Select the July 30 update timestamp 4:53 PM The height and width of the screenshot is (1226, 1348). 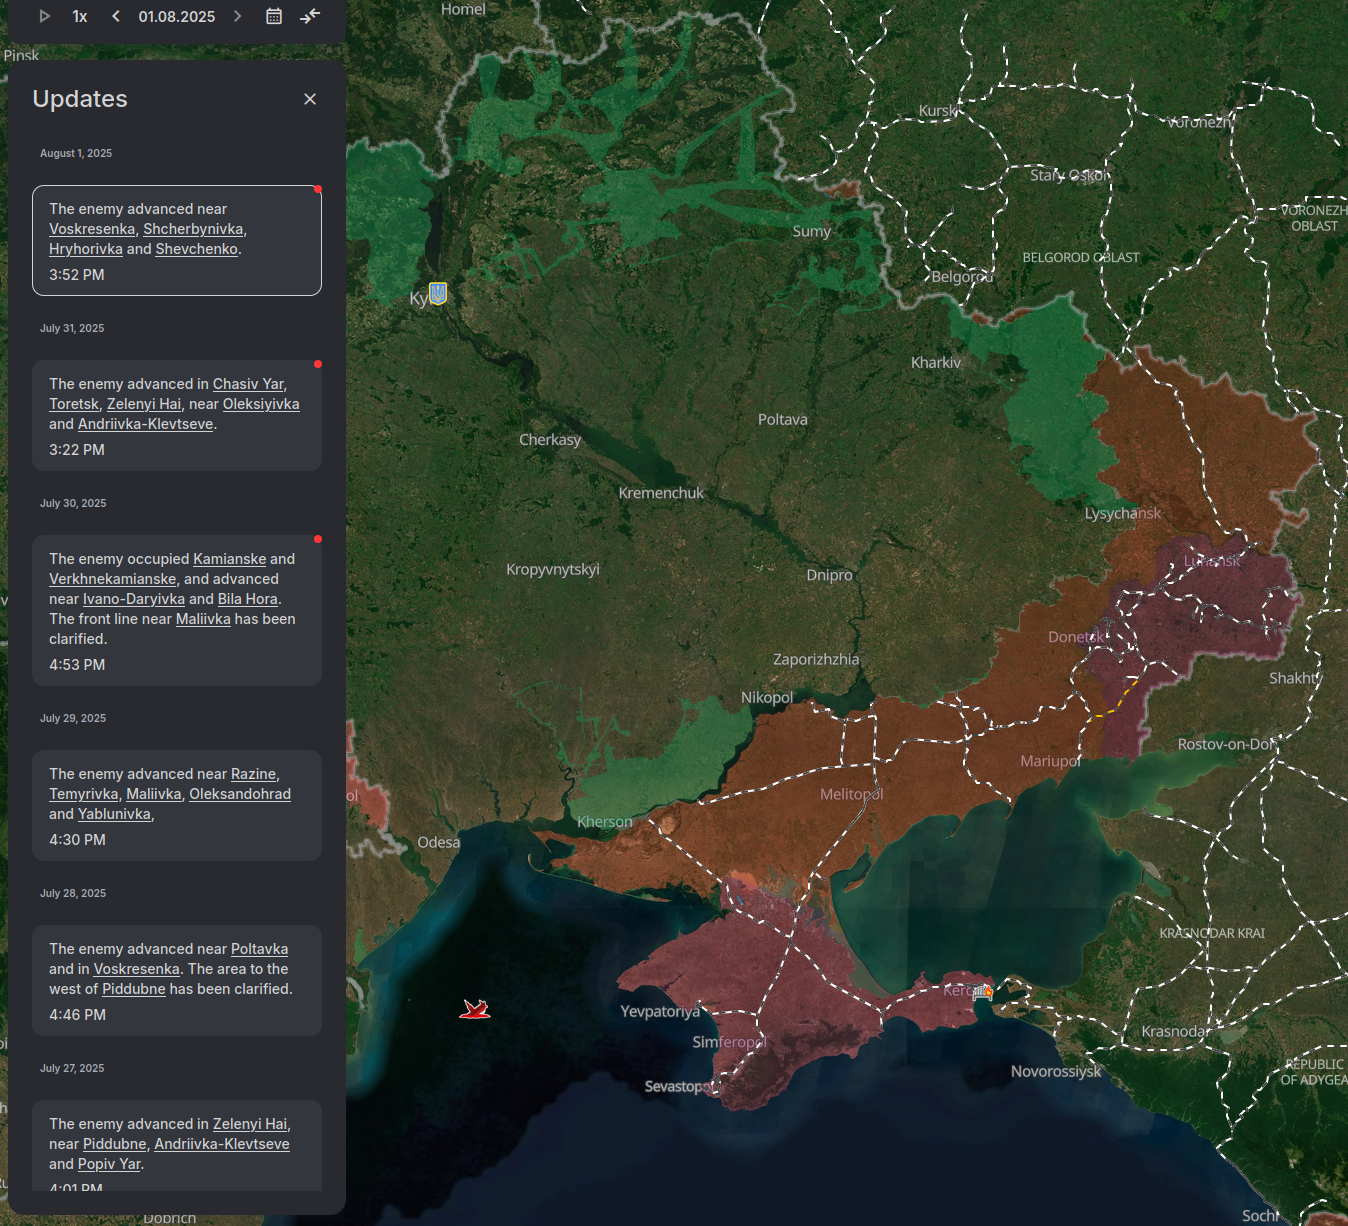pos(77,665)
